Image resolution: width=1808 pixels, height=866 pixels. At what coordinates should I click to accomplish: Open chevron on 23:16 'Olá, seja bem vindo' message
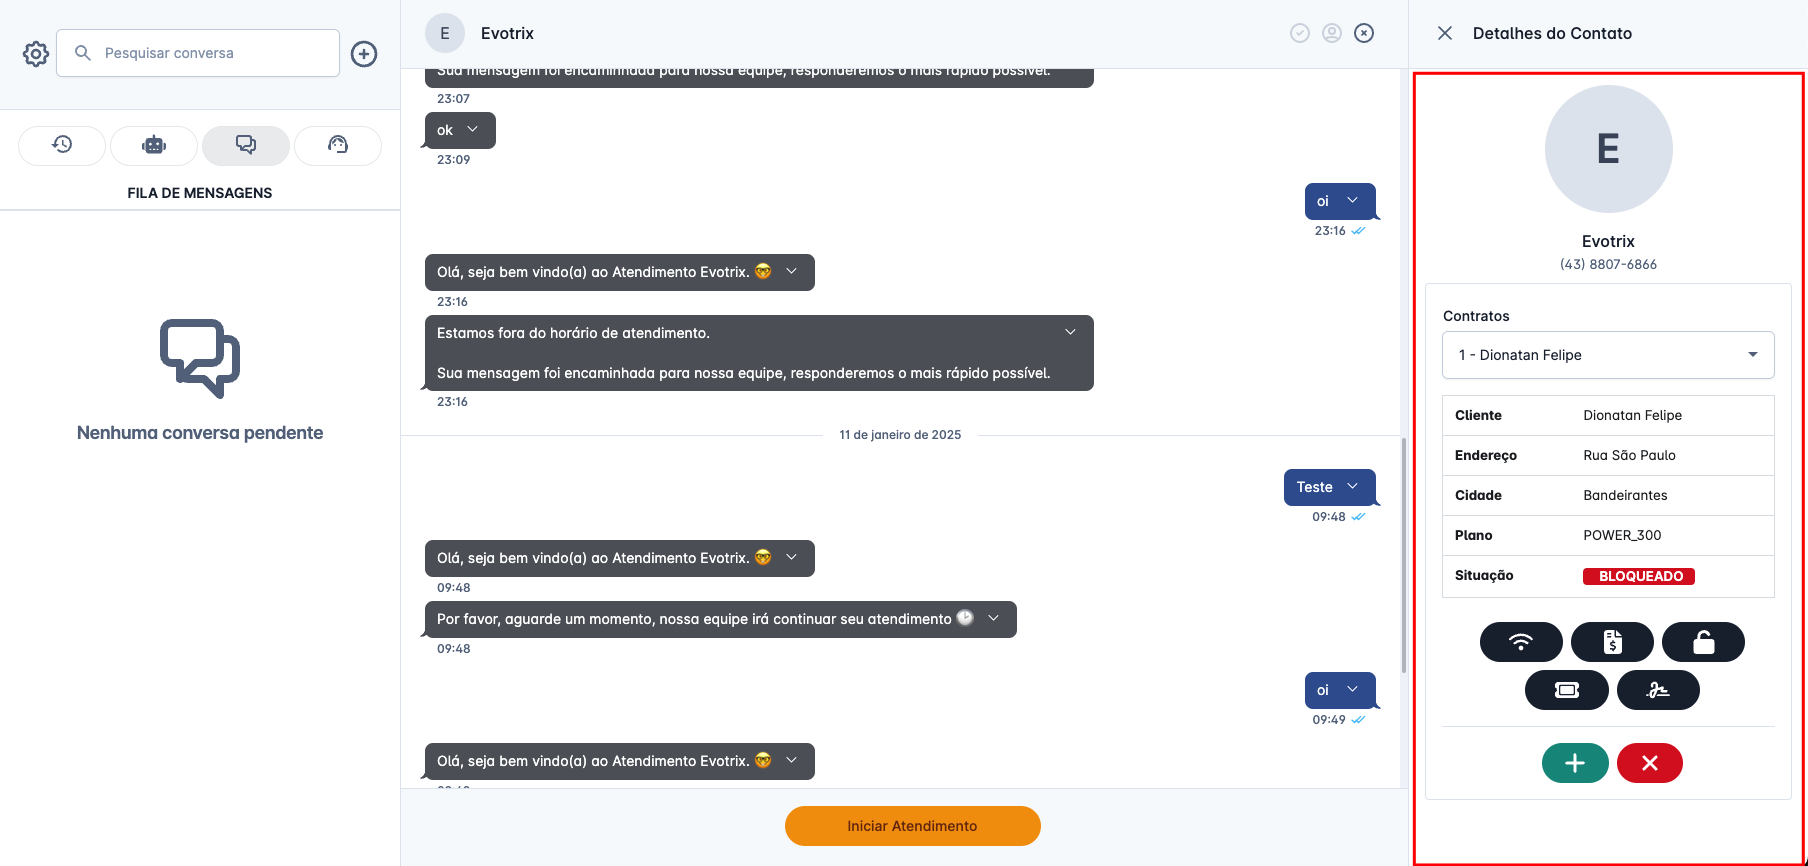pyautogui.click(x=792, y=272)
